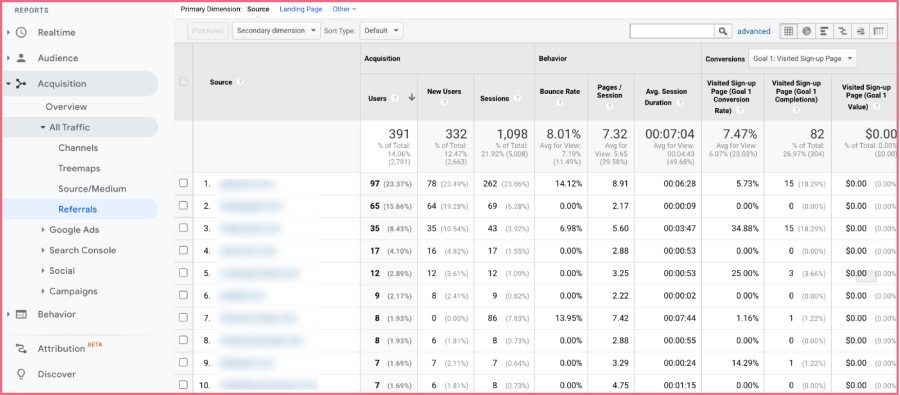This screenshot has width=900, height=395.
Task: Click into the table search field
Action: coord(672,31)
